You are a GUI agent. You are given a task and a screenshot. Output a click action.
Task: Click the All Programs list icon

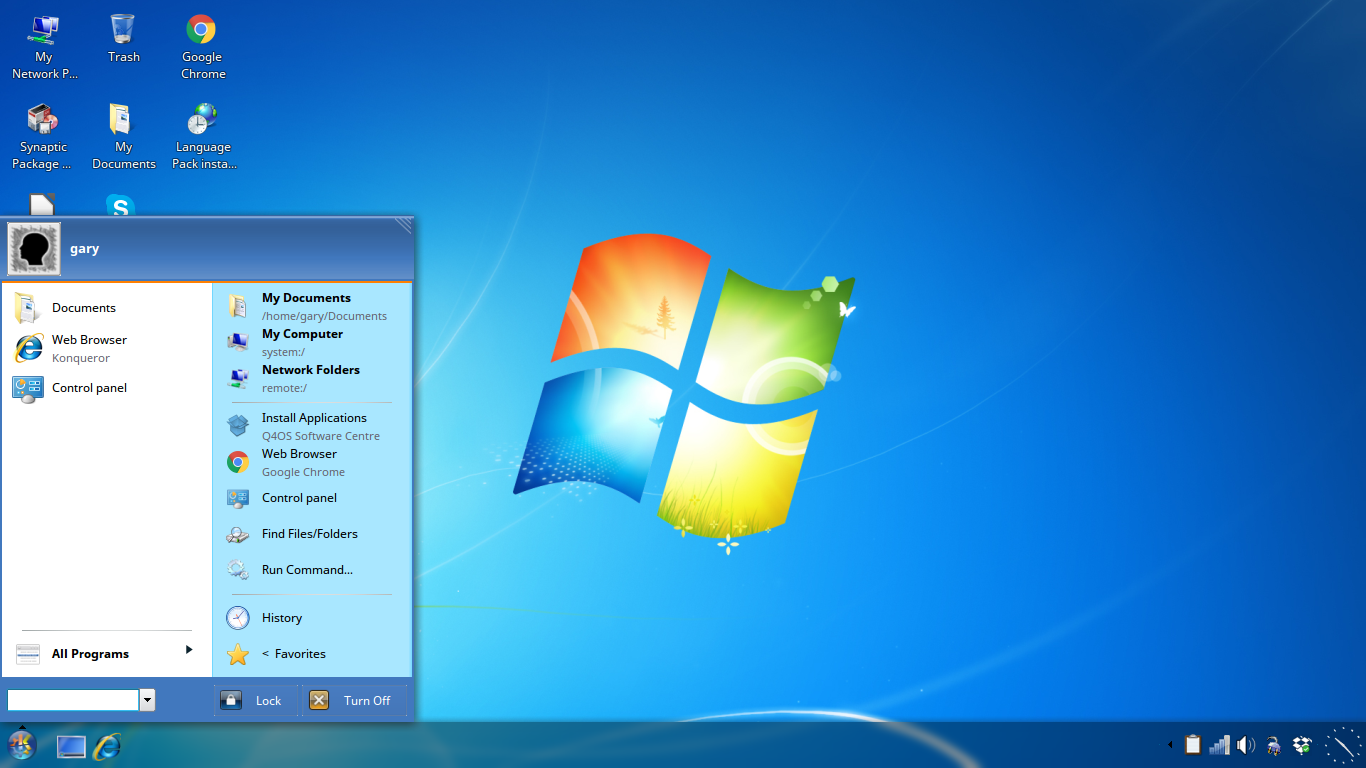click(28, 654)
